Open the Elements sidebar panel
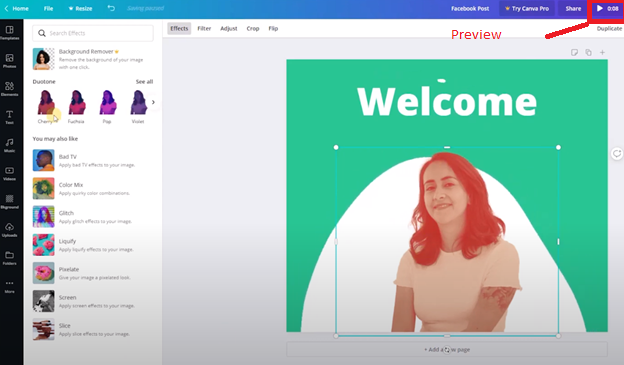This screenshot has width=624, height=365. tap(10, 89)
